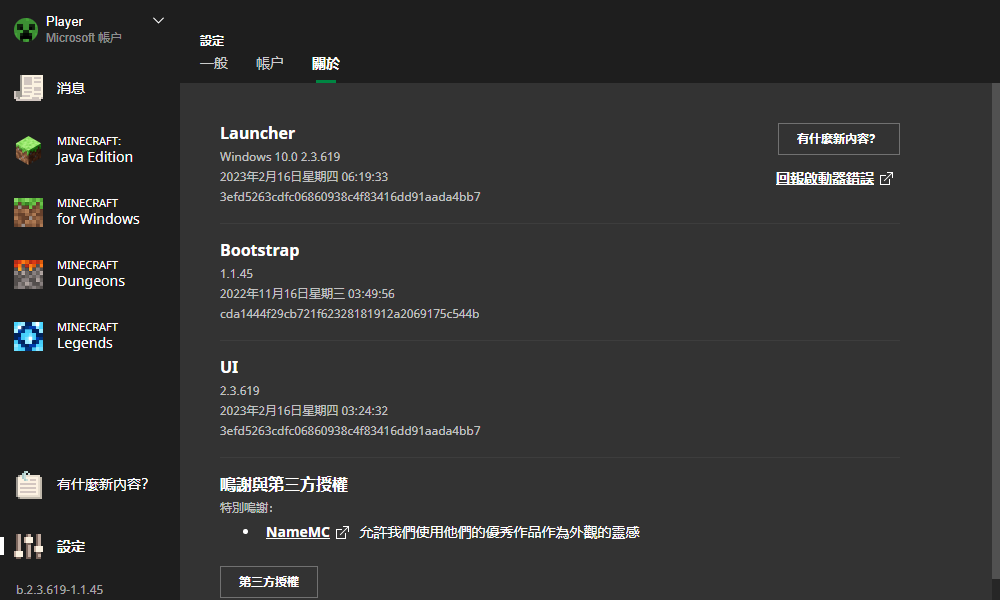Select UI version 2.3.619 text
The height and width of the screenshot is (600, 1000).
[x=240, y=390]
